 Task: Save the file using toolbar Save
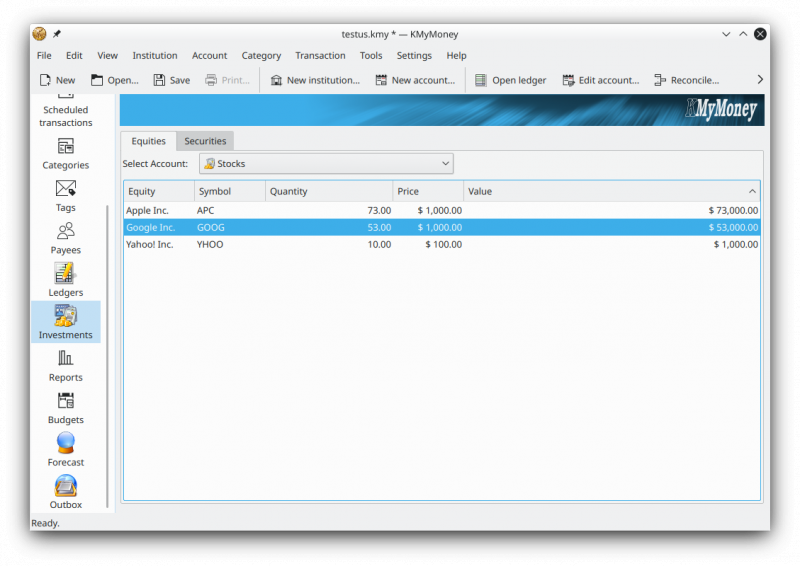tap(172, 80)
